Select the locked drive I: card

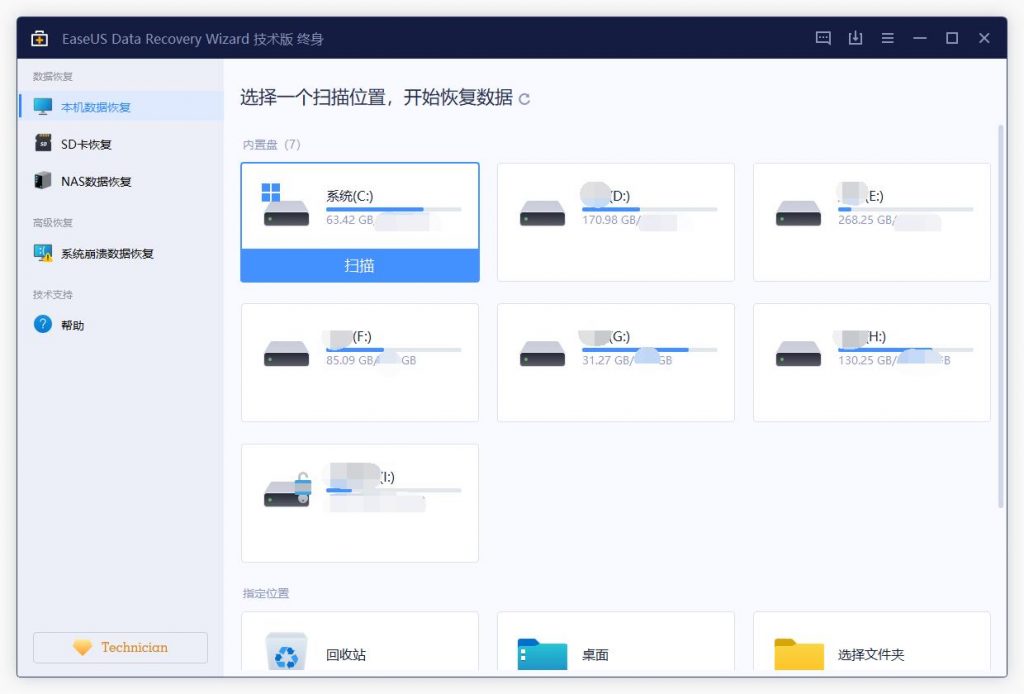(x=359, y=503)
